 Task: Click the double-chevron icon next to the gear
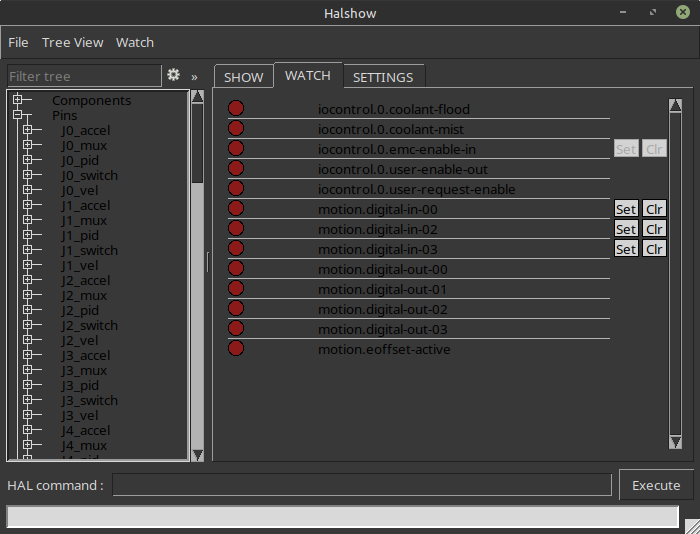[x=194, y=76]
